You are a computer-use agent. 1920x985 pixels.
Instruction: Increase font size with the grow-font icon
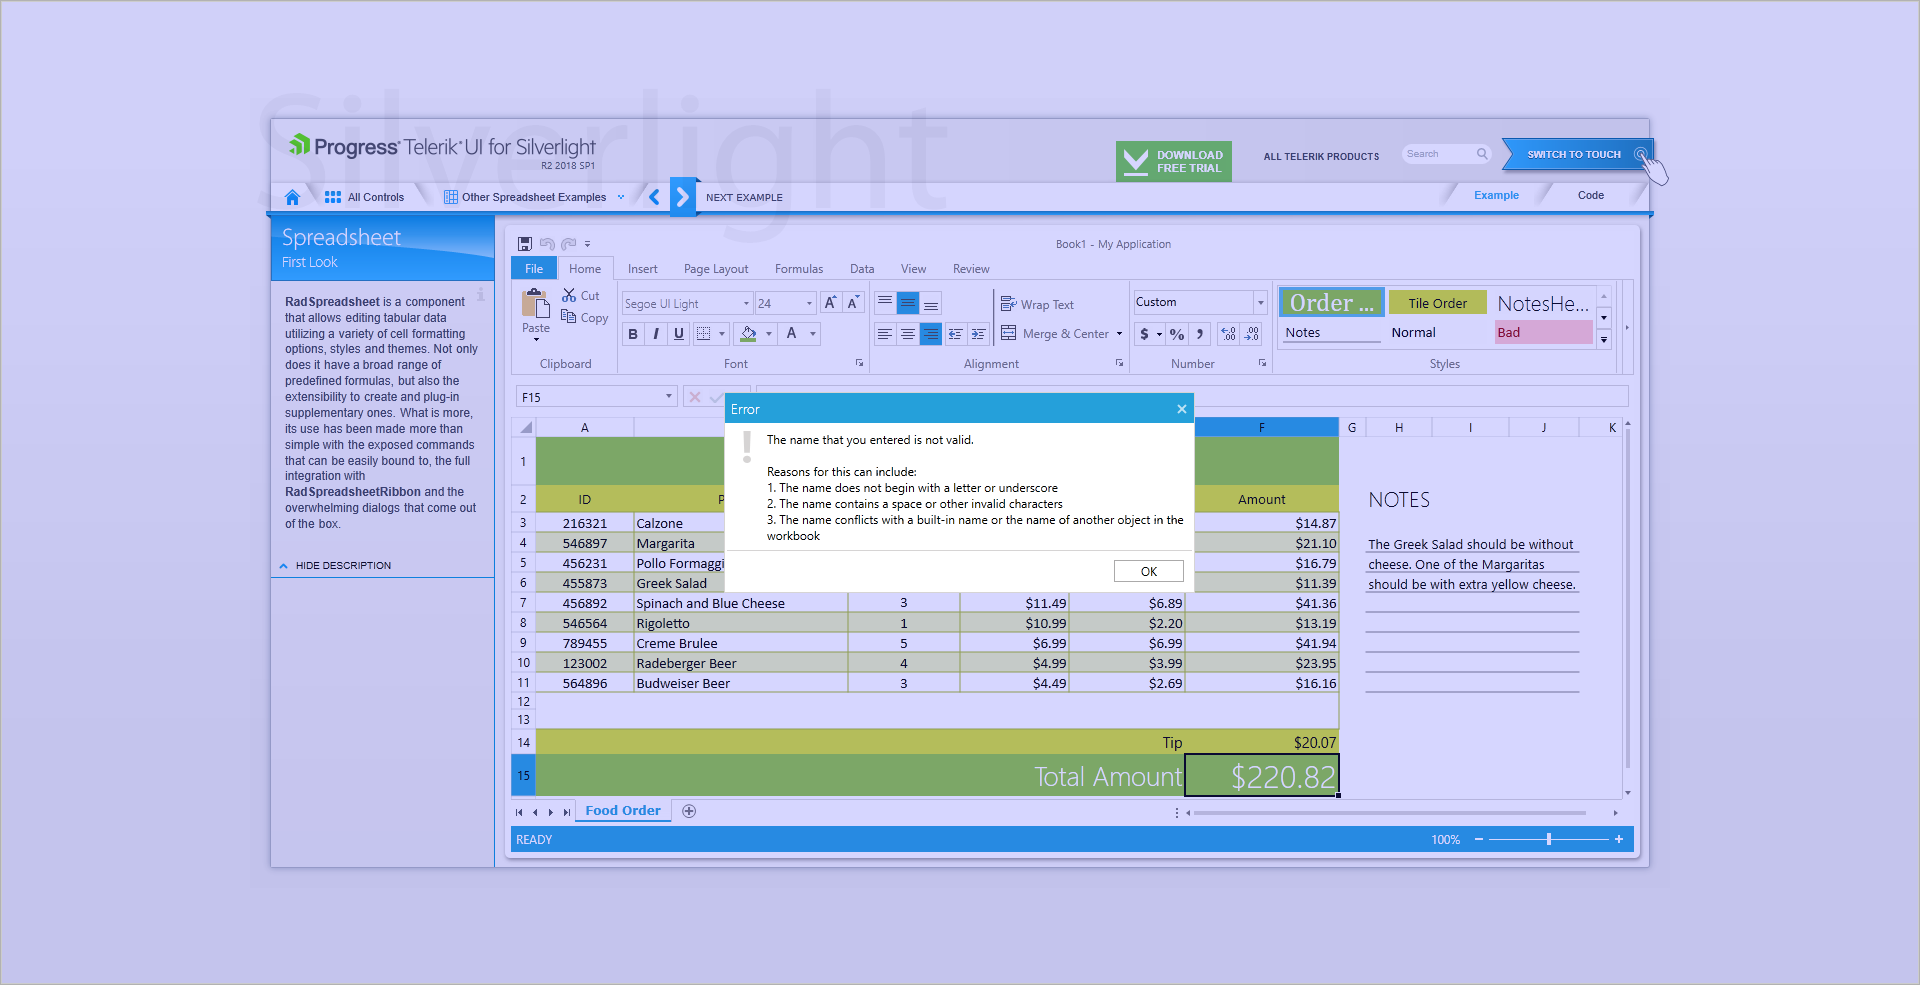830,303
